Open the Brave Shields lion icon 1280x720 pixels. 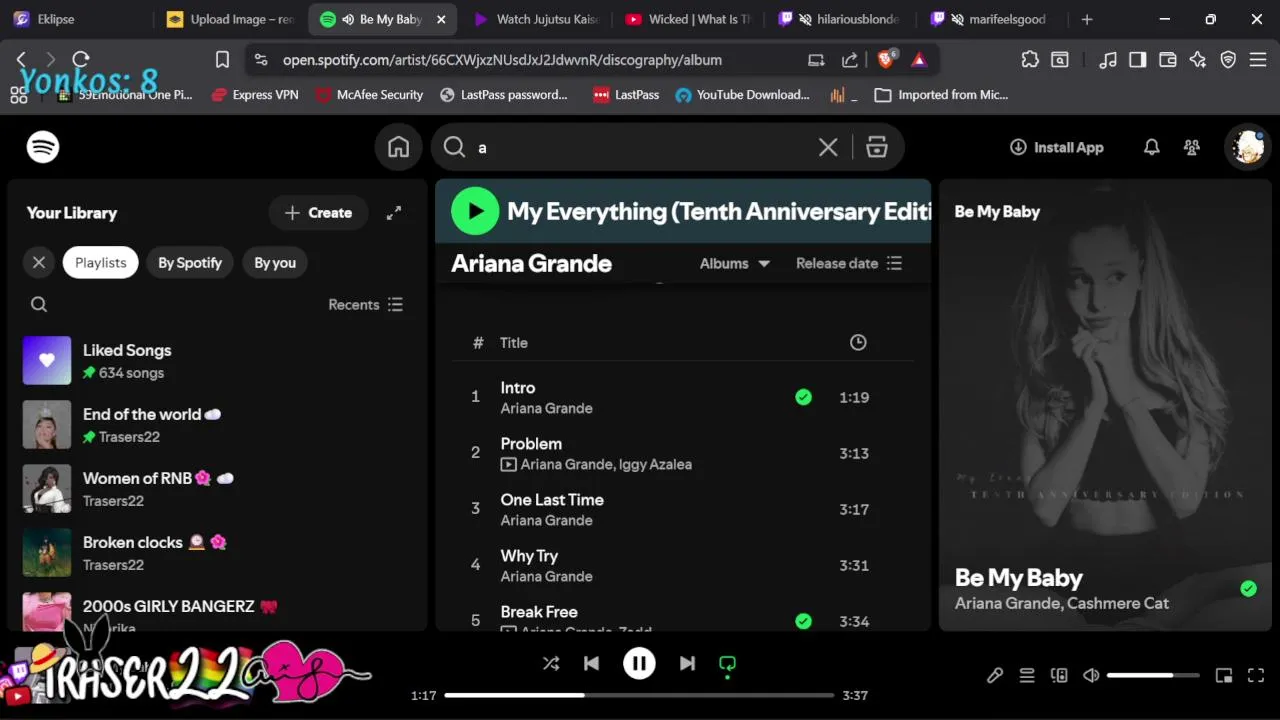886,59
